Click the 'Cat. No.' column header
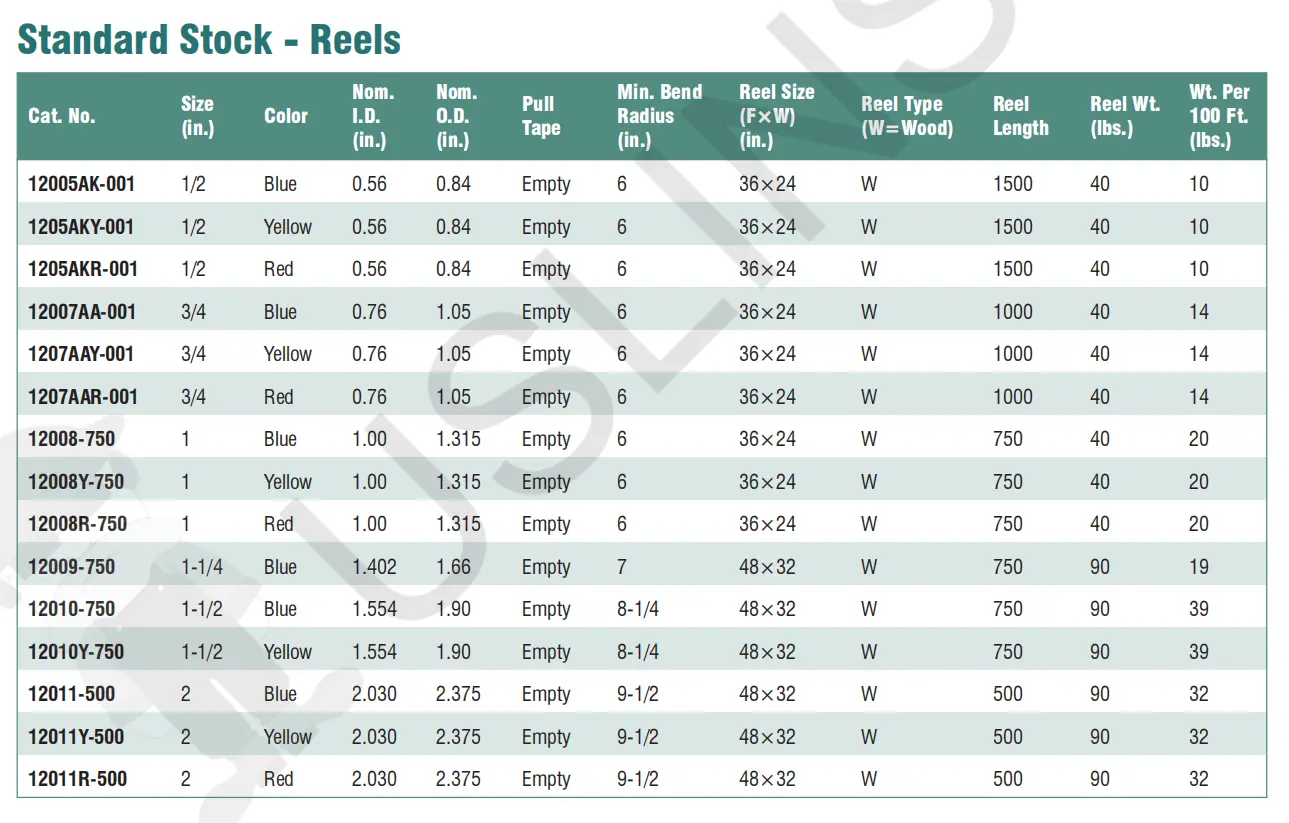Screen dimensions: 1289x823 (x=62, y=116)
